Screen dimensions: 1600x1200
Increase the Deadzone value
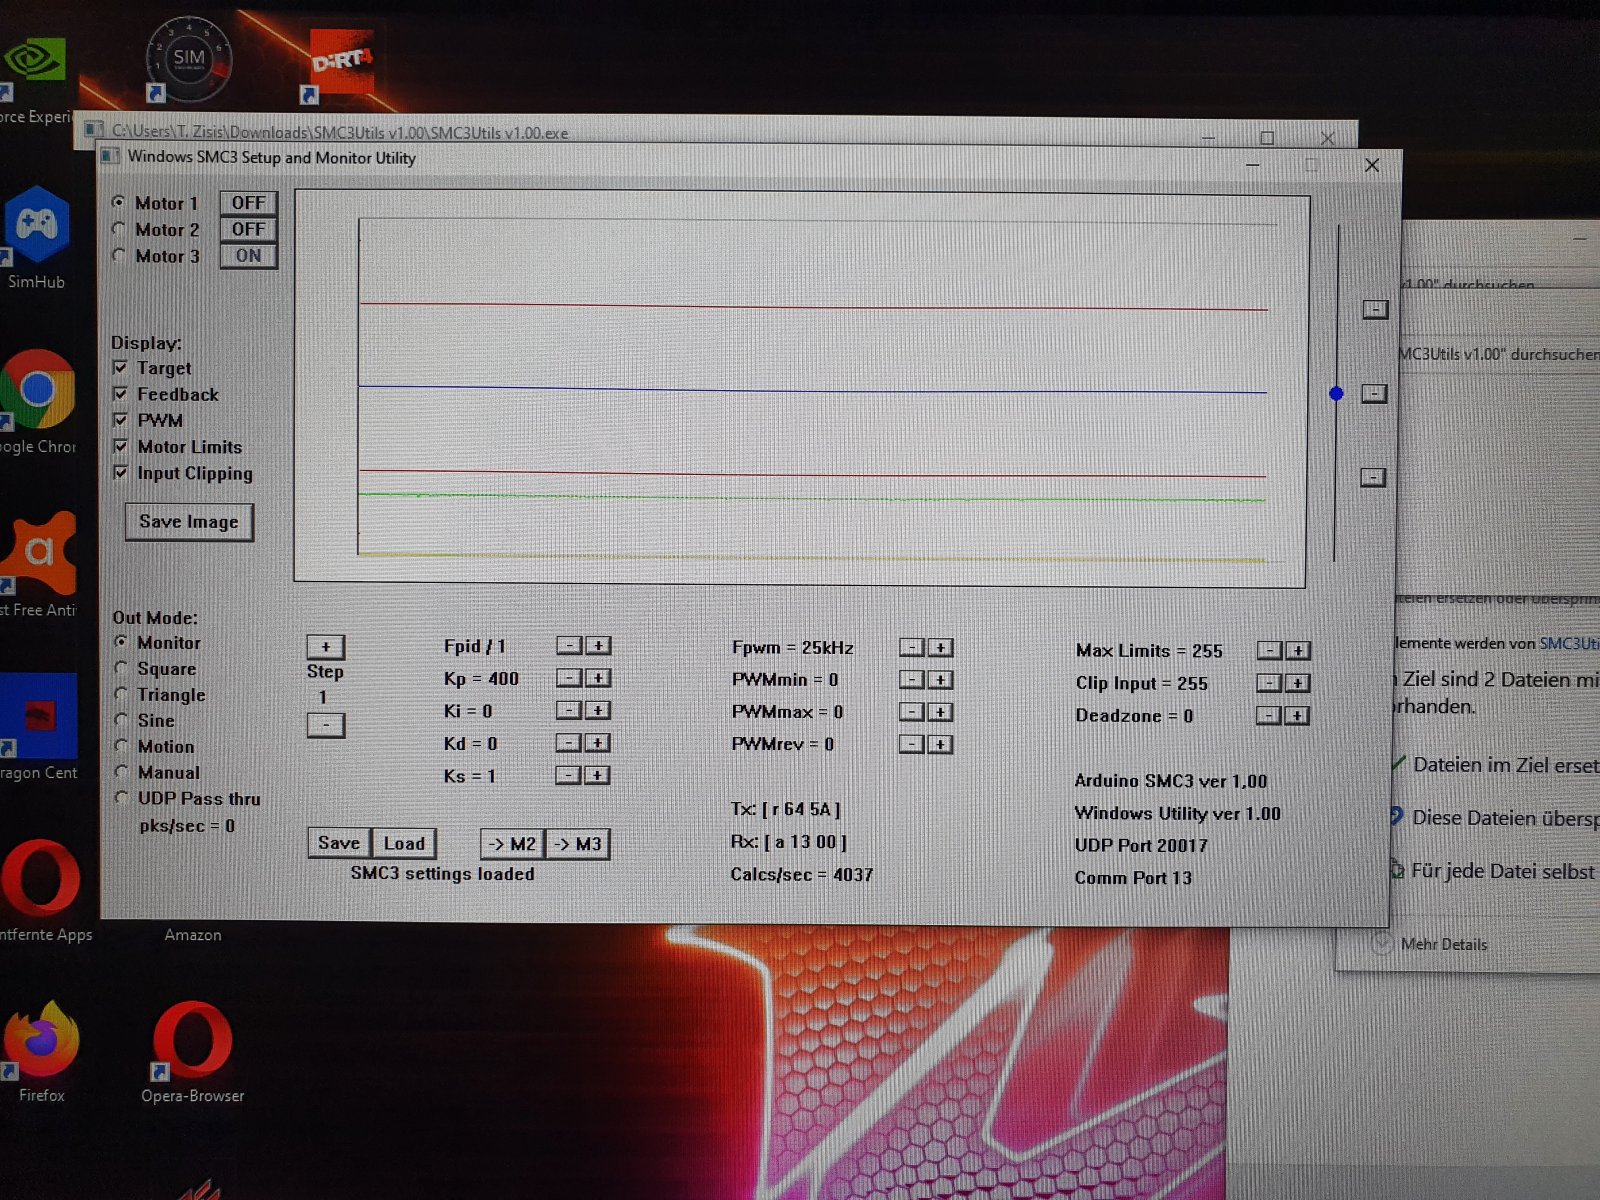(x=1297, y=716)
